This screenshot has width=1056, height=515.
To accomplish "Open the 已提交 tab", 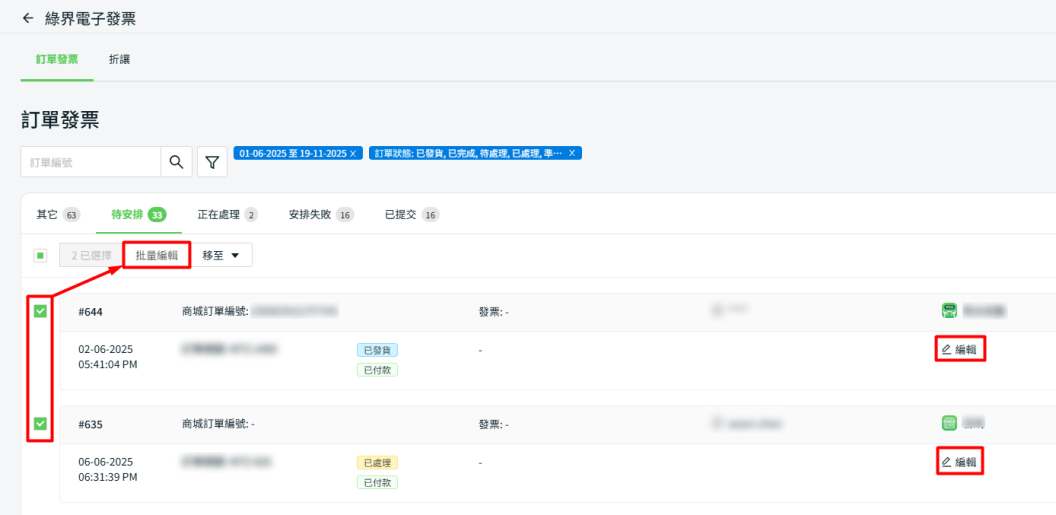I will (412, 215).
